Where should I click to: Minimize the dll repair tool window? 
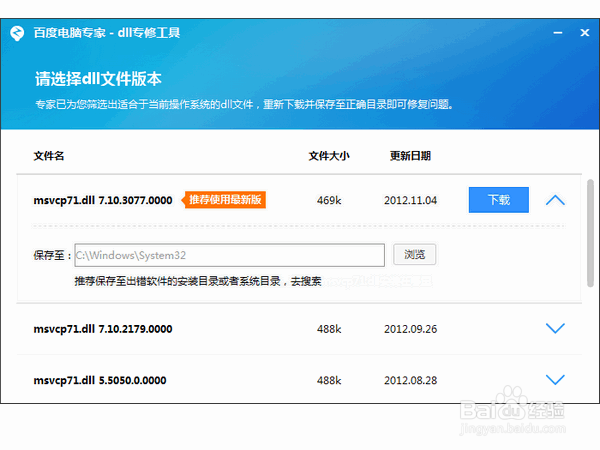point(558,33)
